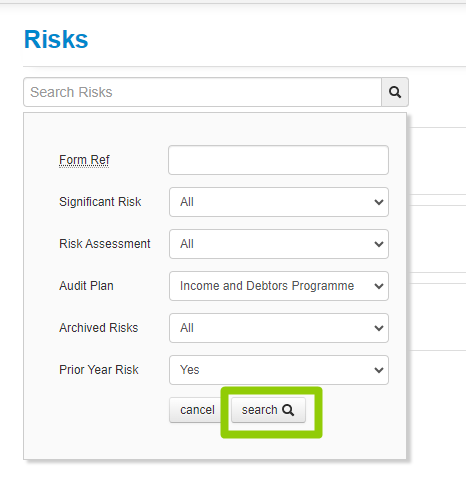Click the cancel button
The width and height of the screenshot is (466, 477).
tap(197, 410)
